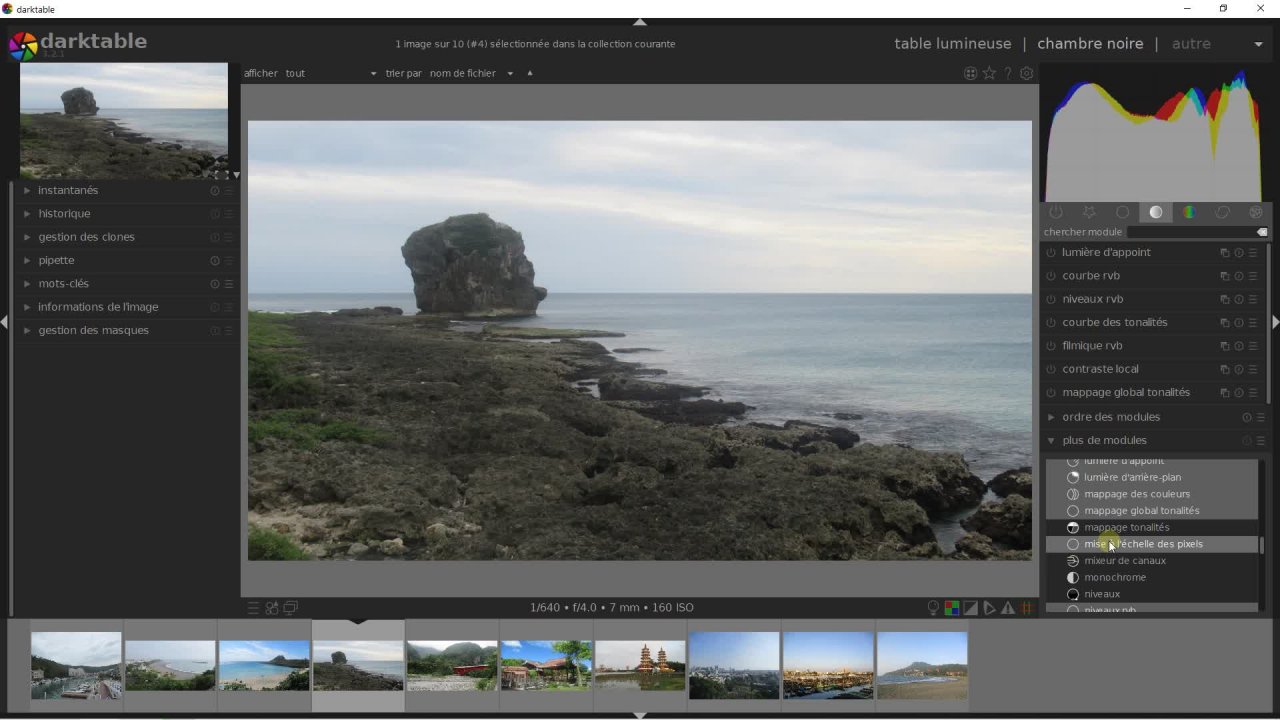Select monochrome from the module list
This screenshot has width=1280, height=720.
click(1114, 577)
